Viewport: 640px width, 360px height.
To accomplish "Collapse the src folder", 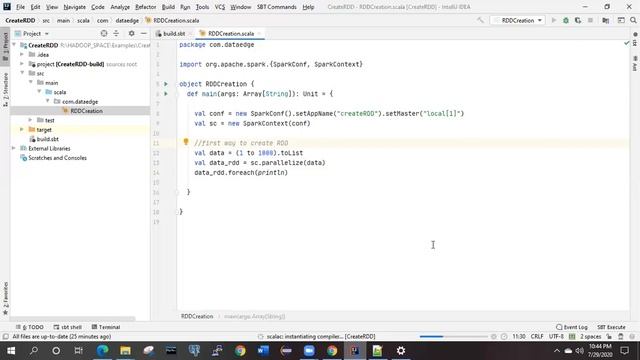I will tap(22, 73).
